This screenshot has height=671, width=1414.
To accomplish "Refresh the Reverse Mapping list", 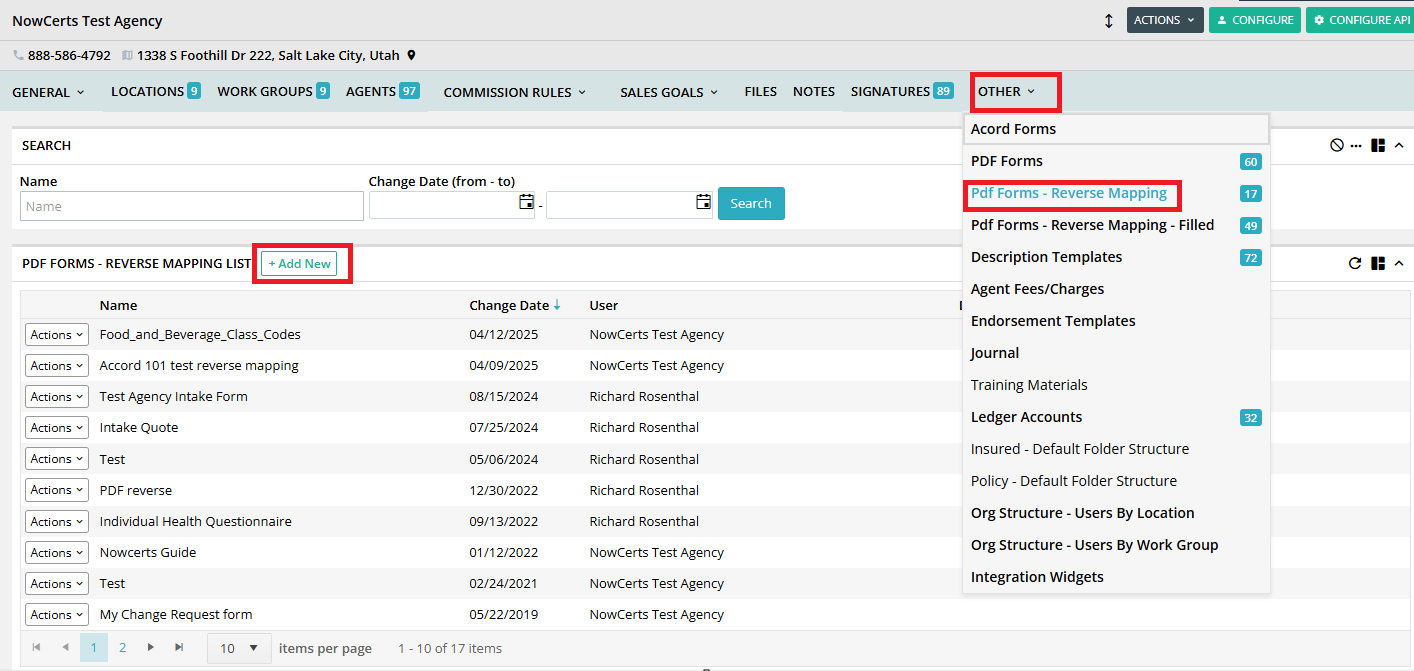I will 1355,263.
